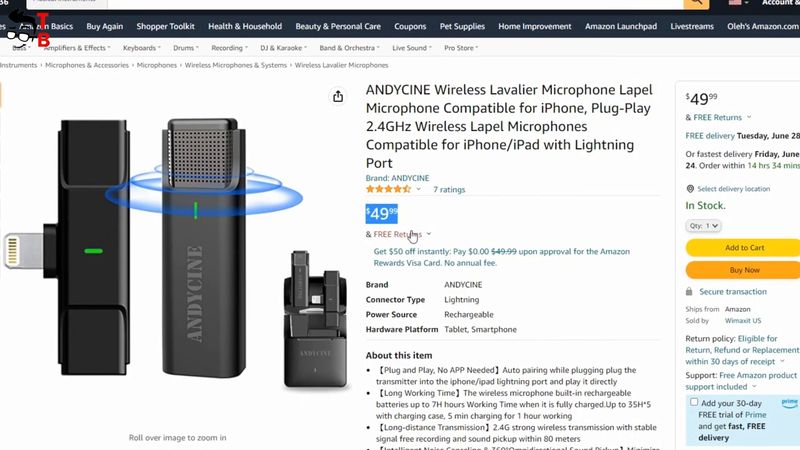Click the padlock Secure transaction icon
The width and height of the screenshot is (800, 450).
689,292
